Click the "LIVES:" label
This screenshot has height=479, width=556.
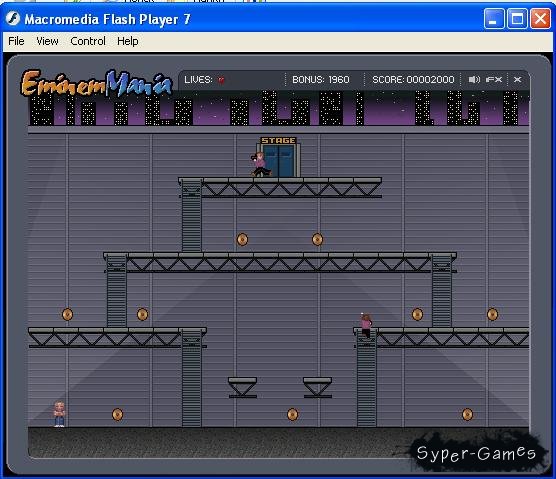coord(198,80)
